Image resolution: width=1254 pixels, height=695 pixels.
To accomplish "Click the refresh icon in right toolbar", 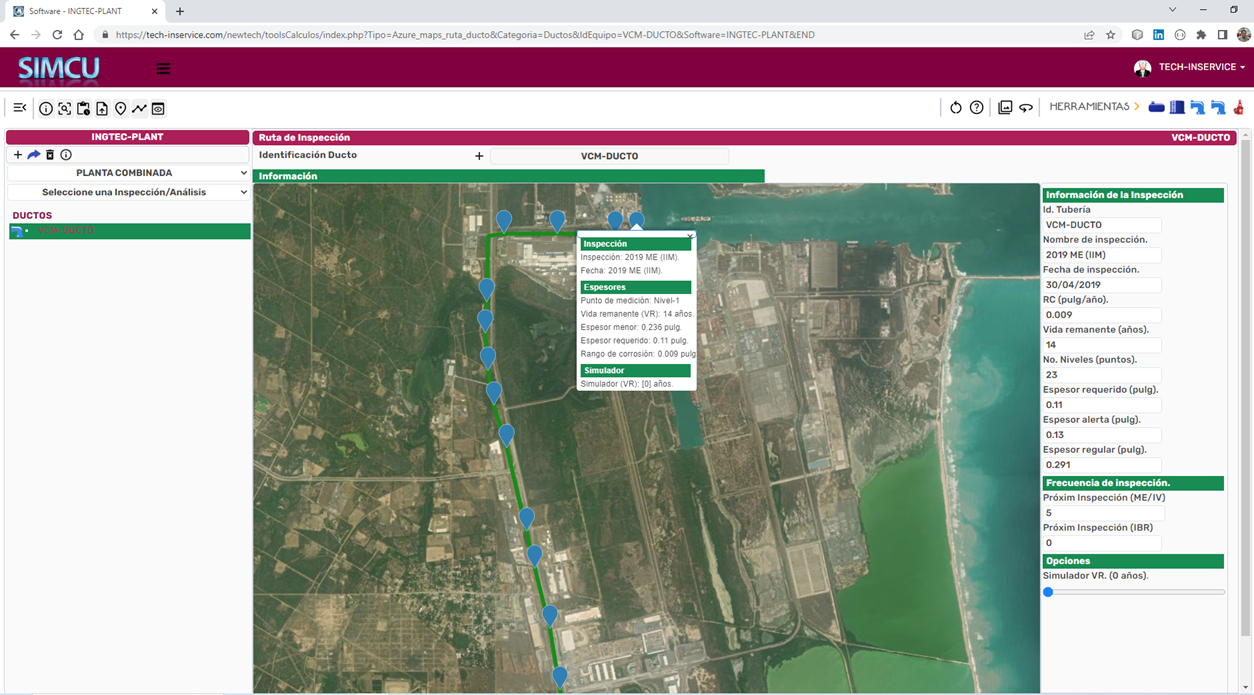I will [955, 108].
